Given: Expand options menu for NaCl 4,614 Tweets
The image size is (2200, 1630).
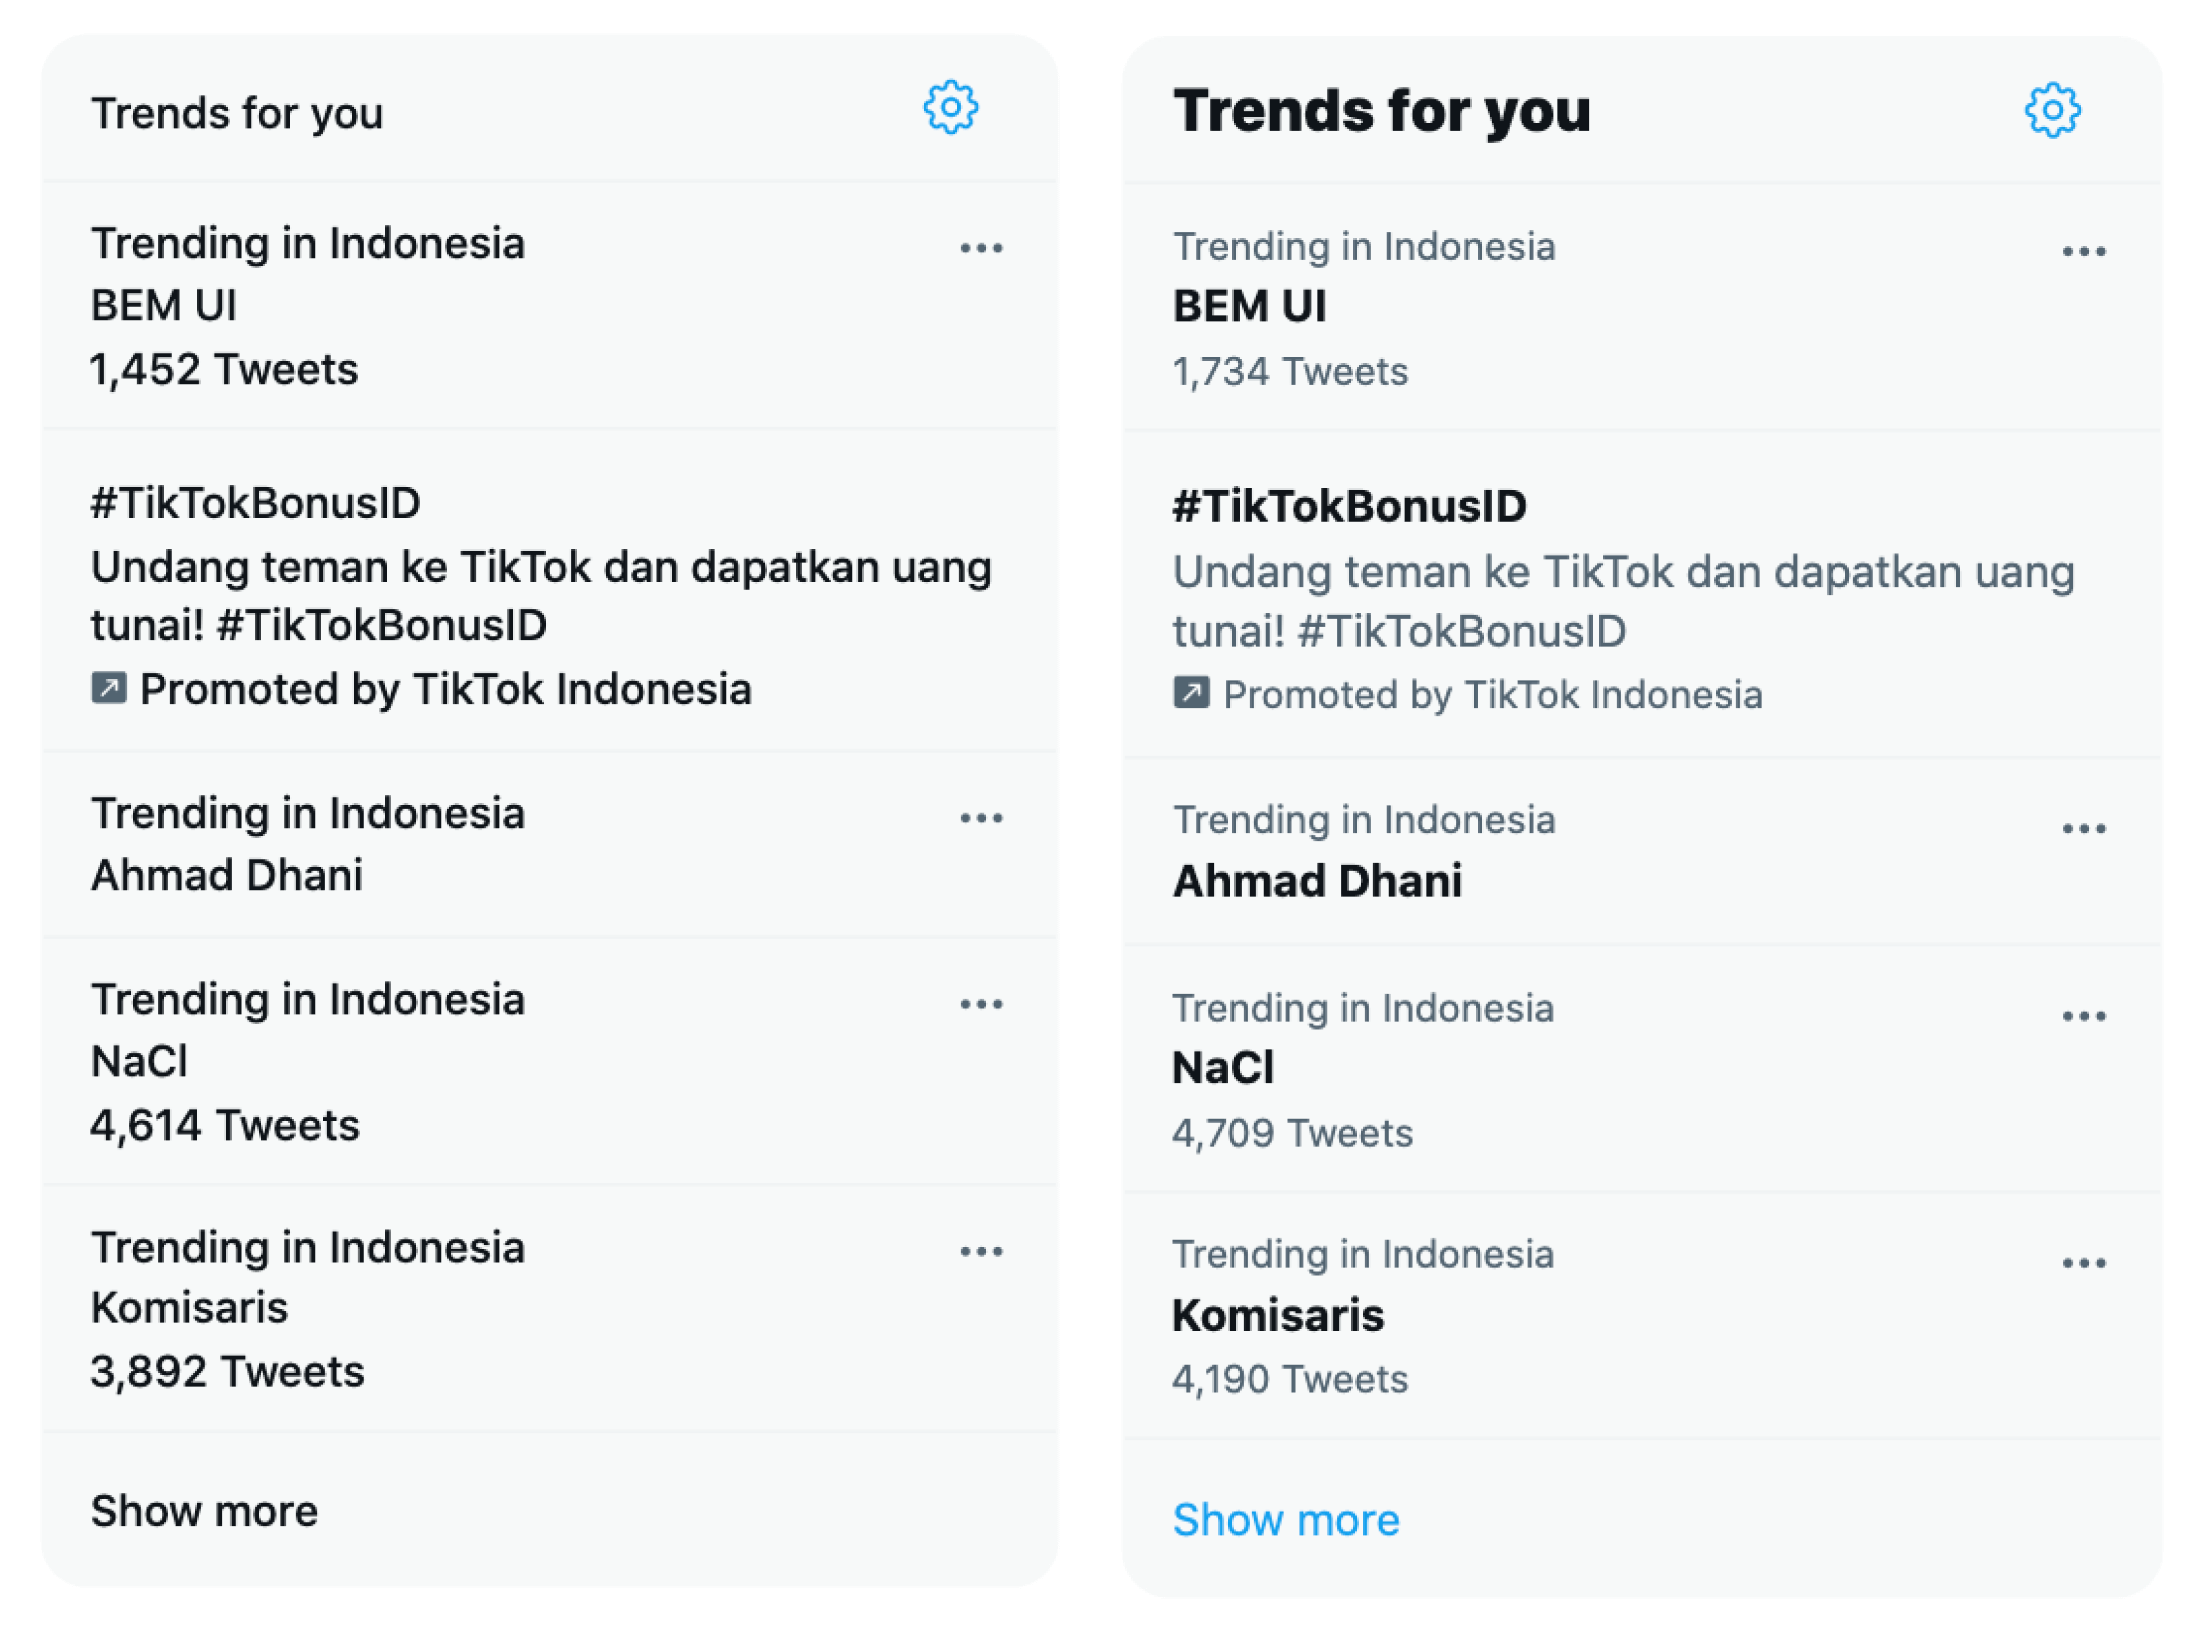Looking at the screenshot, I should [980, 1004].
